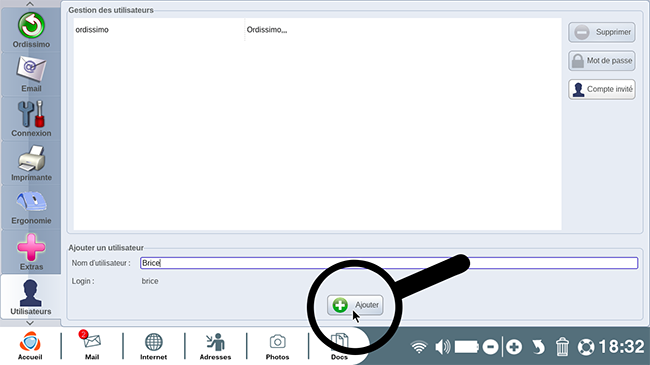
Task: Select the Utilisateurs section
Action: 31,297
